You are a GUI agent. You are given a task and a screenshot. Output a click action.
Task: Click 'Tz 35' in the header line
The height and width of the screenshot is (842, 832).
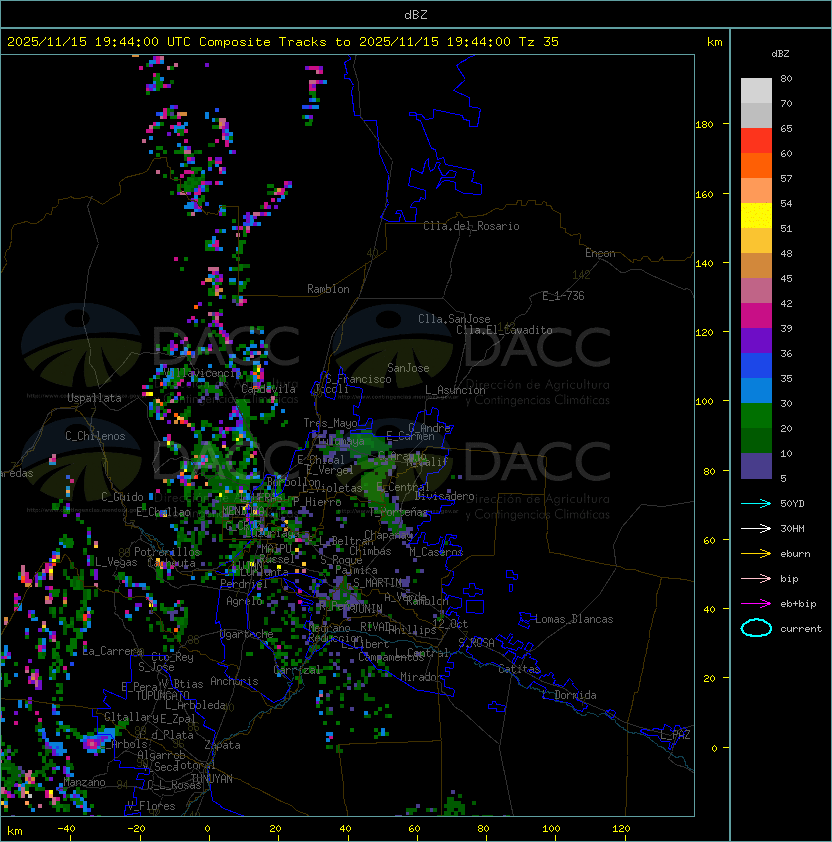point(539,42)
